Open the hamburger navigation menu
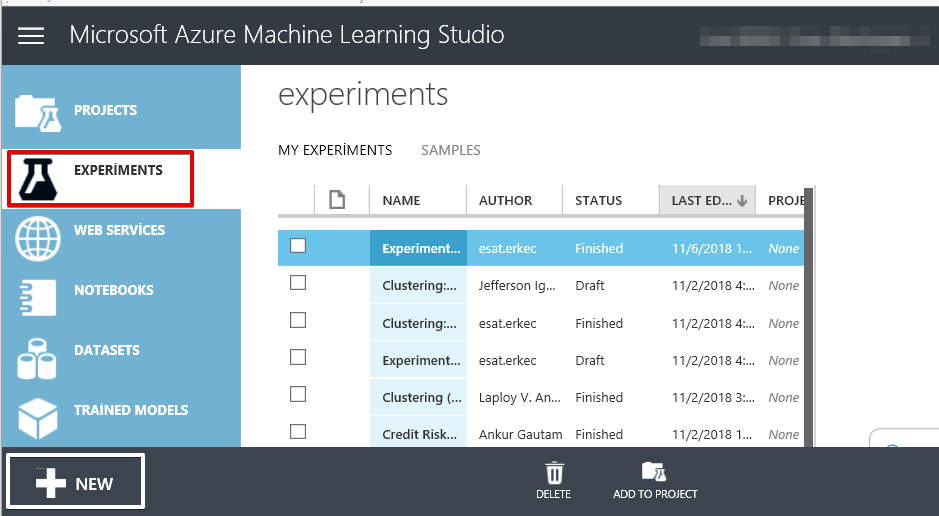The image size is (939, 516). pyautogui.click(x=31, y=36)
